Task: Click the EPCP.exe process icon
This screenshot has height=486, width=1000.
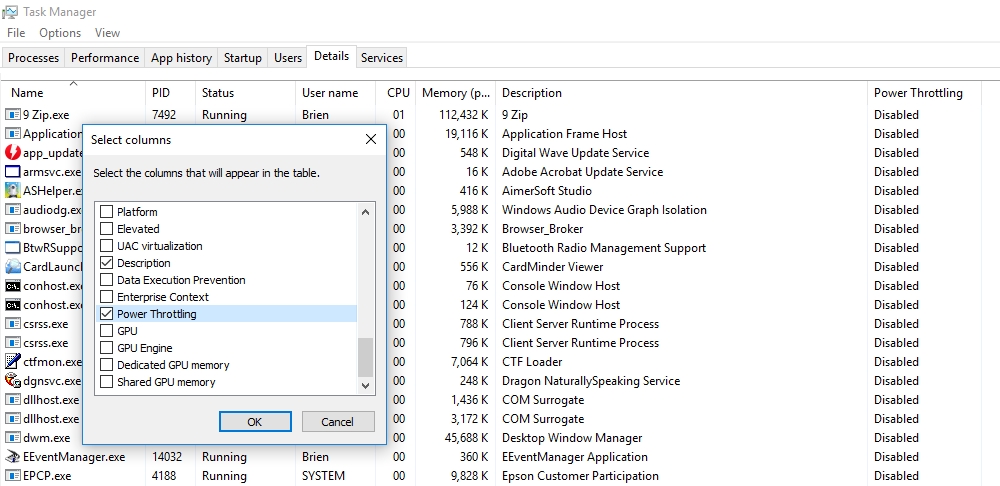Action: coord(13,476)
